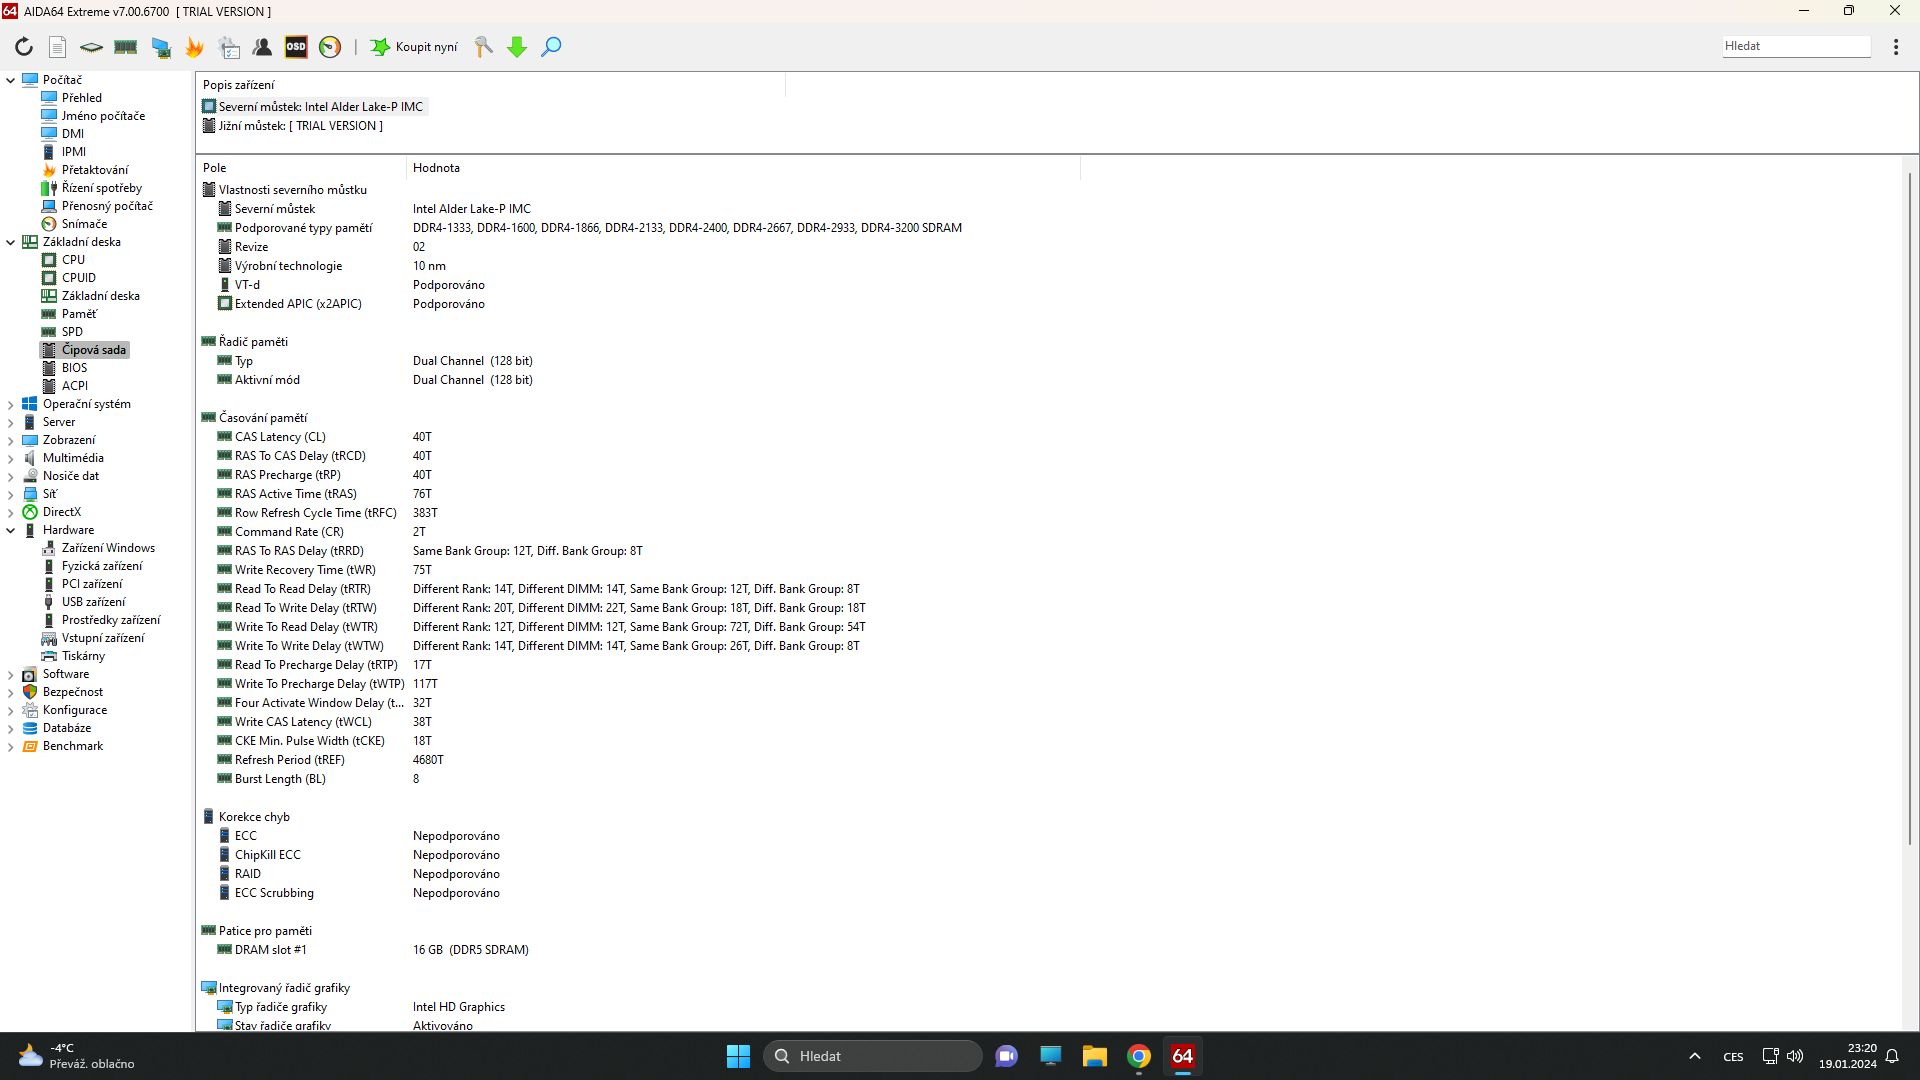Start the flame system stability test
Screen dimensions: 1920x1080
pos(194,47)
